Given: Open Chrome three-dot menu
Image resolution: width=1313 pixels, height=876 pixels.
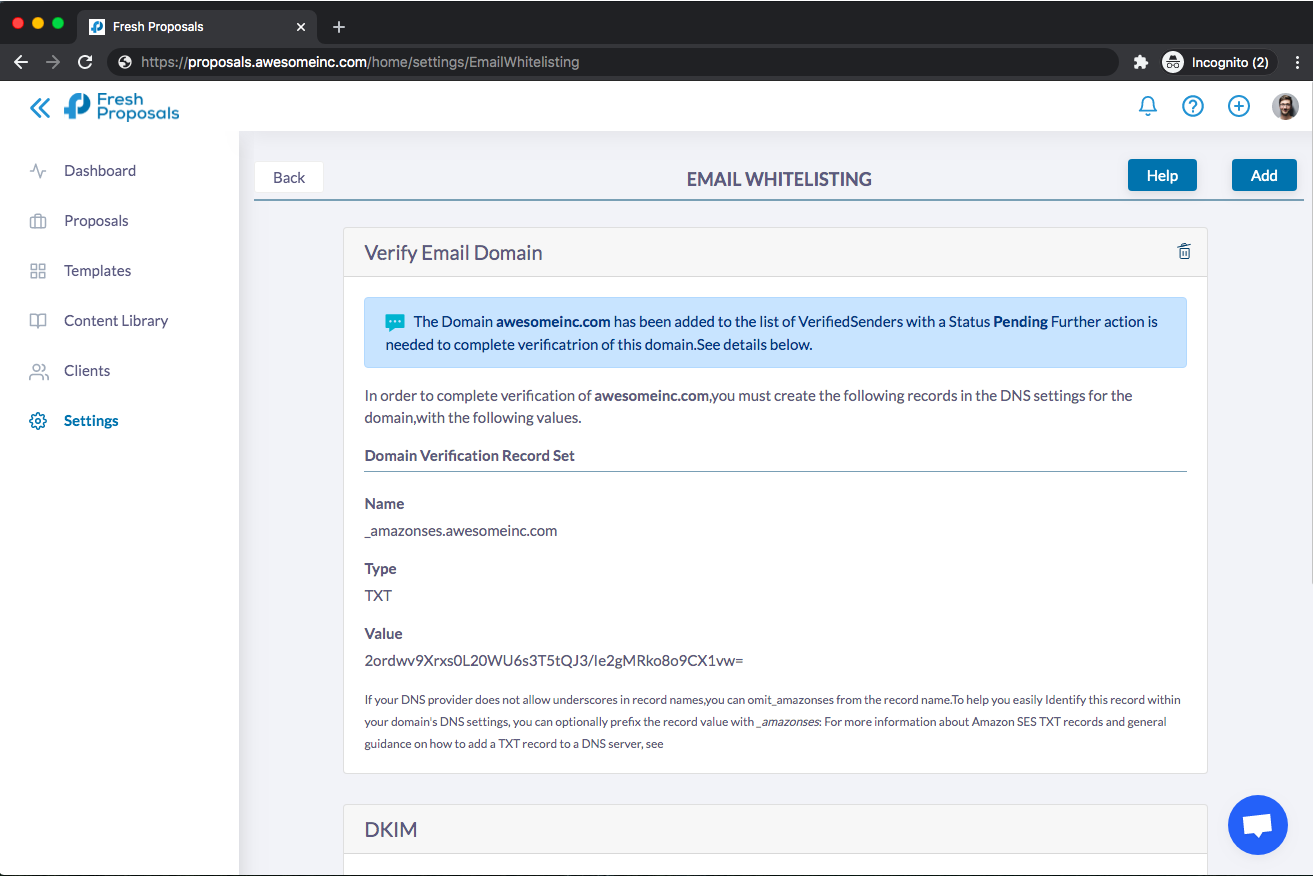Looking at the screenshot, I should tap(1297, 62).
